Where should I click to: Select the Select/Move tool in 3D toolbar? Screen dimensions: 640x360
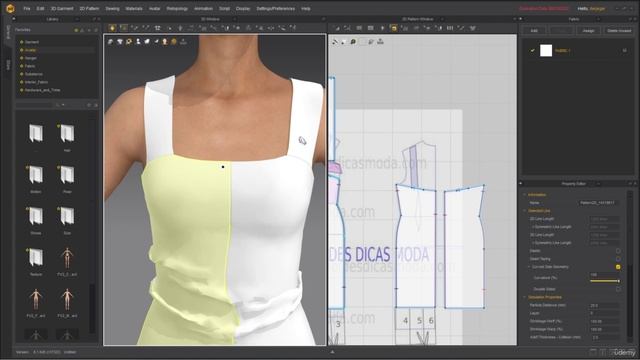[x=123, y=28]
